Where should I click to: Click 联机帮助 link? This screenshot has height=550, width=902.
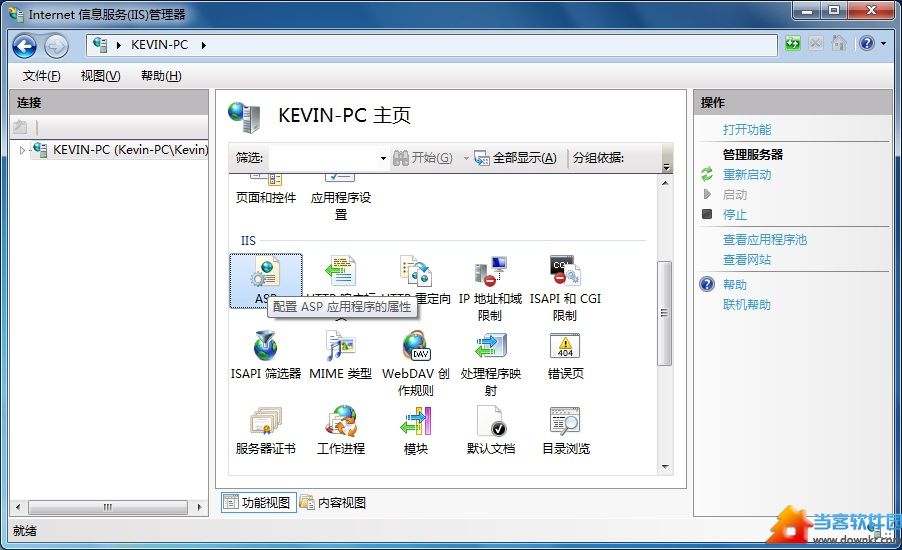point(747,305)
